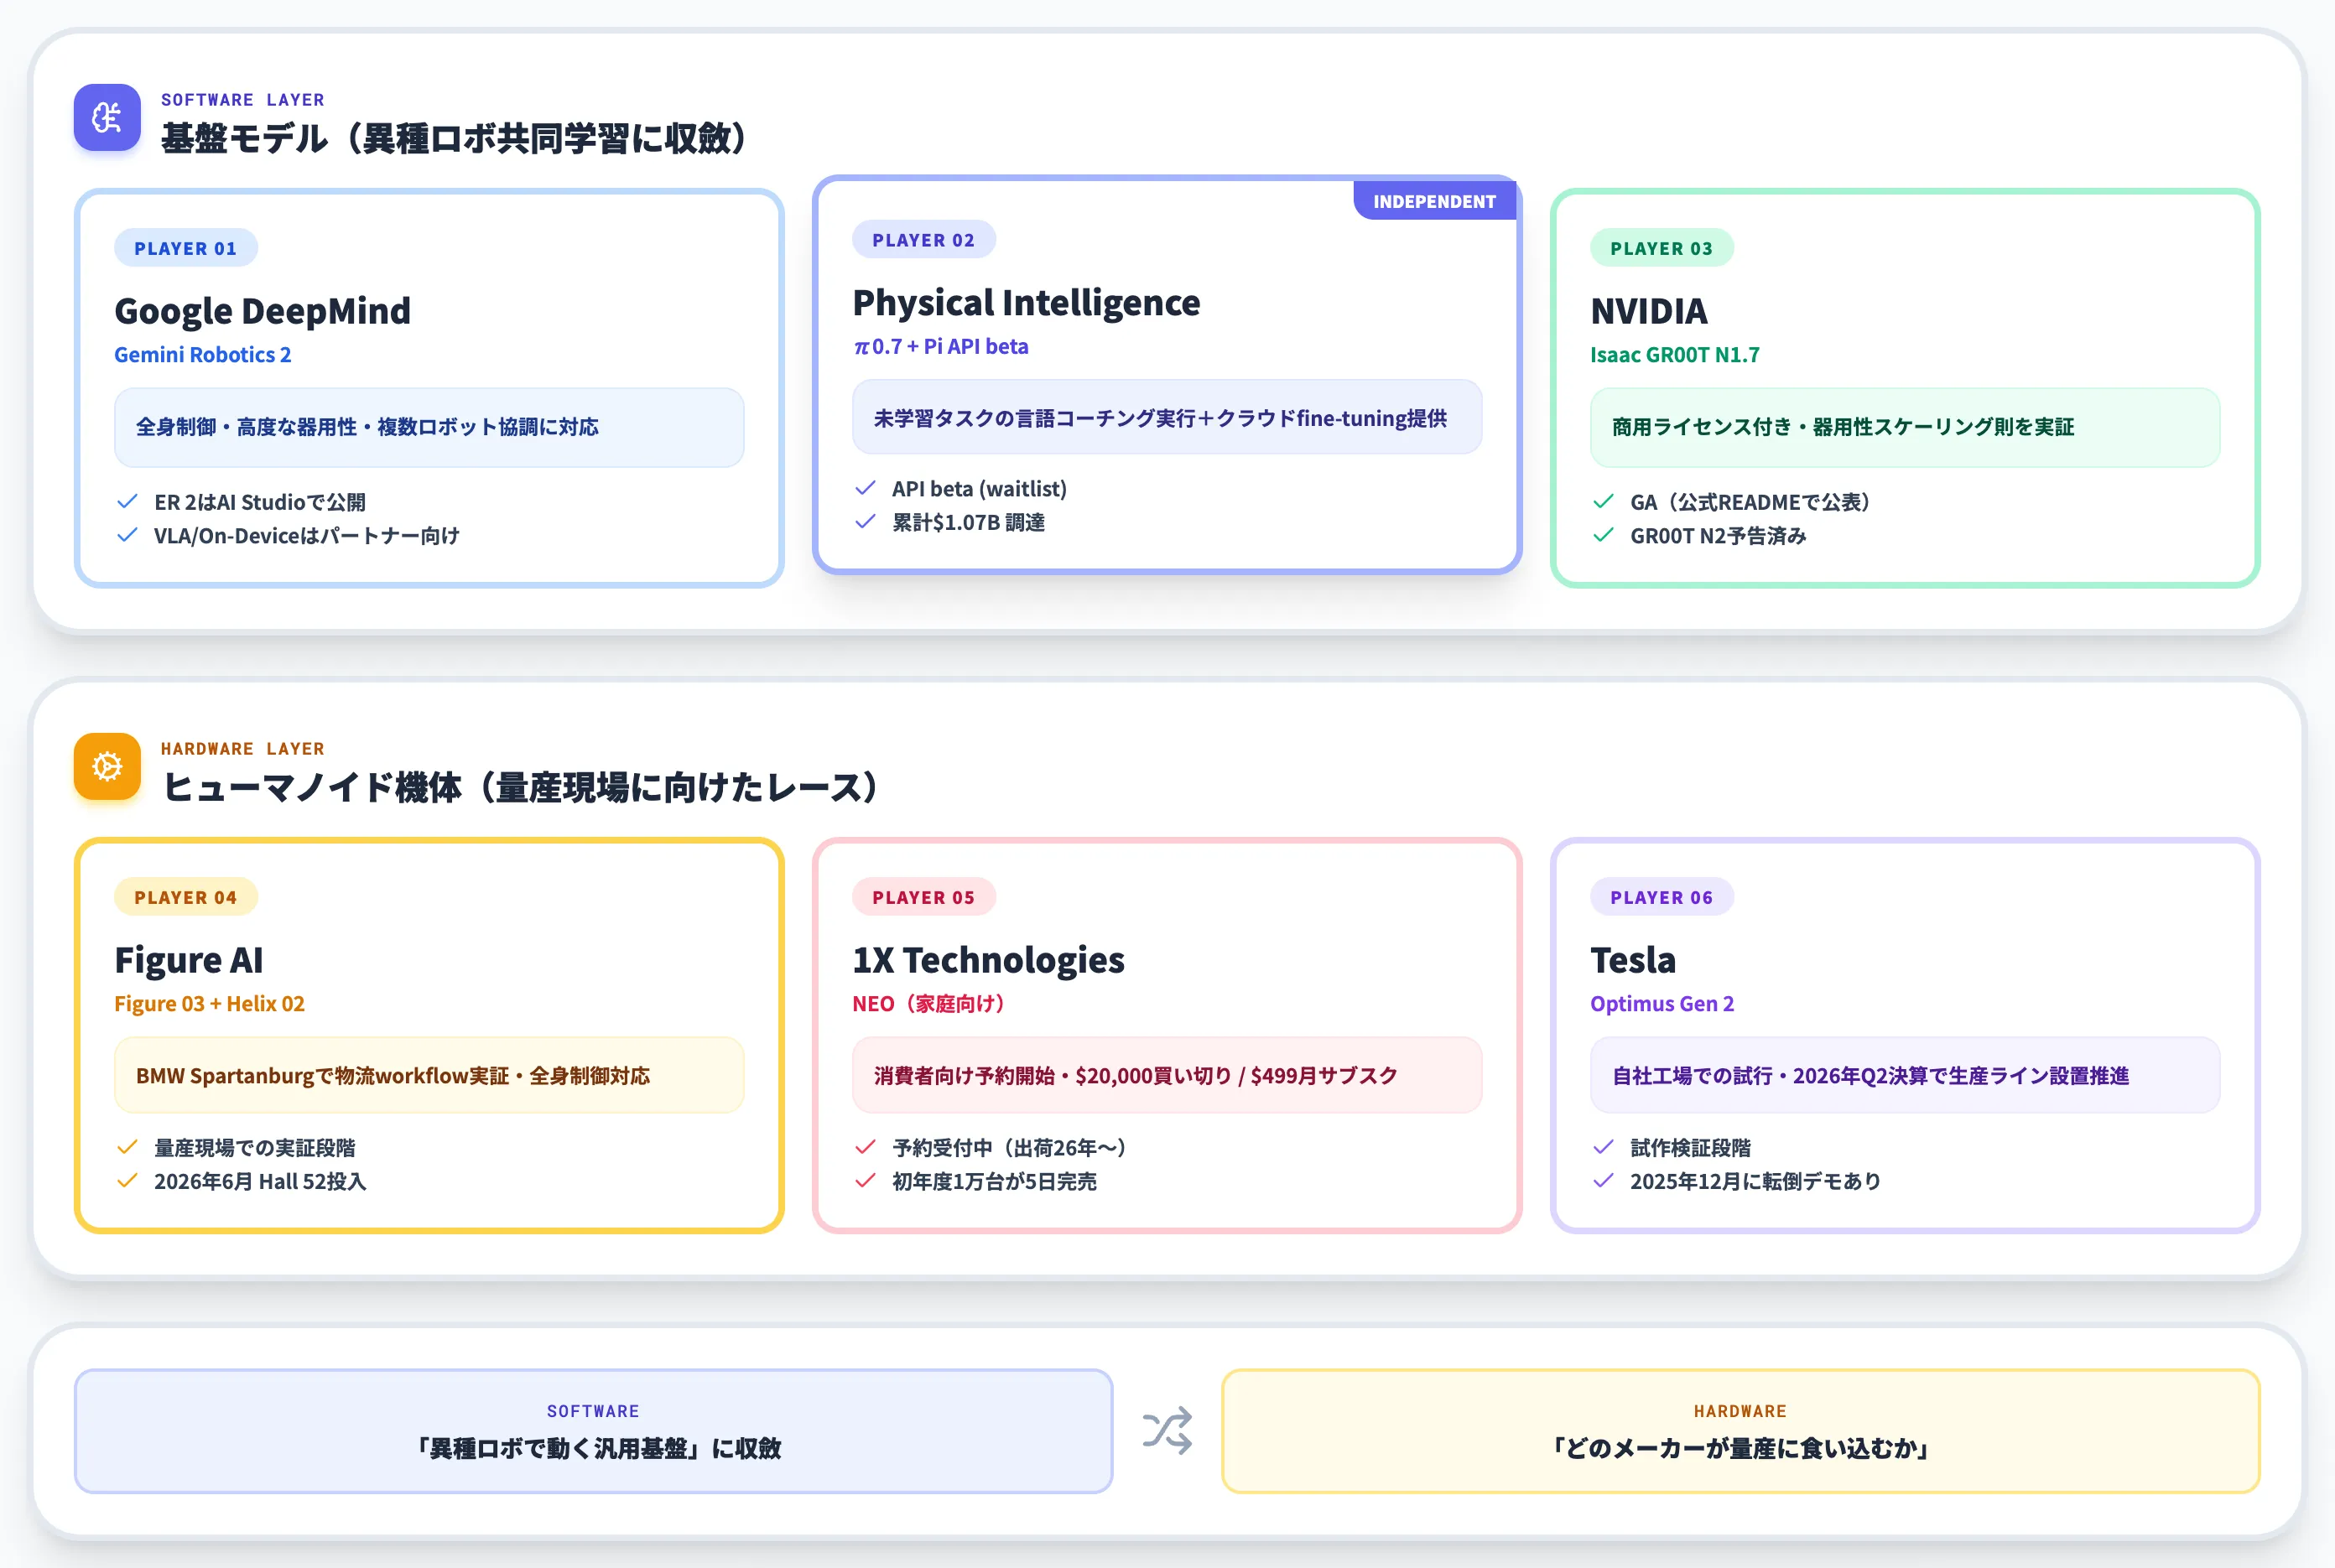
Task: Open the Tesla card title
Action: tap(1633, 960)
